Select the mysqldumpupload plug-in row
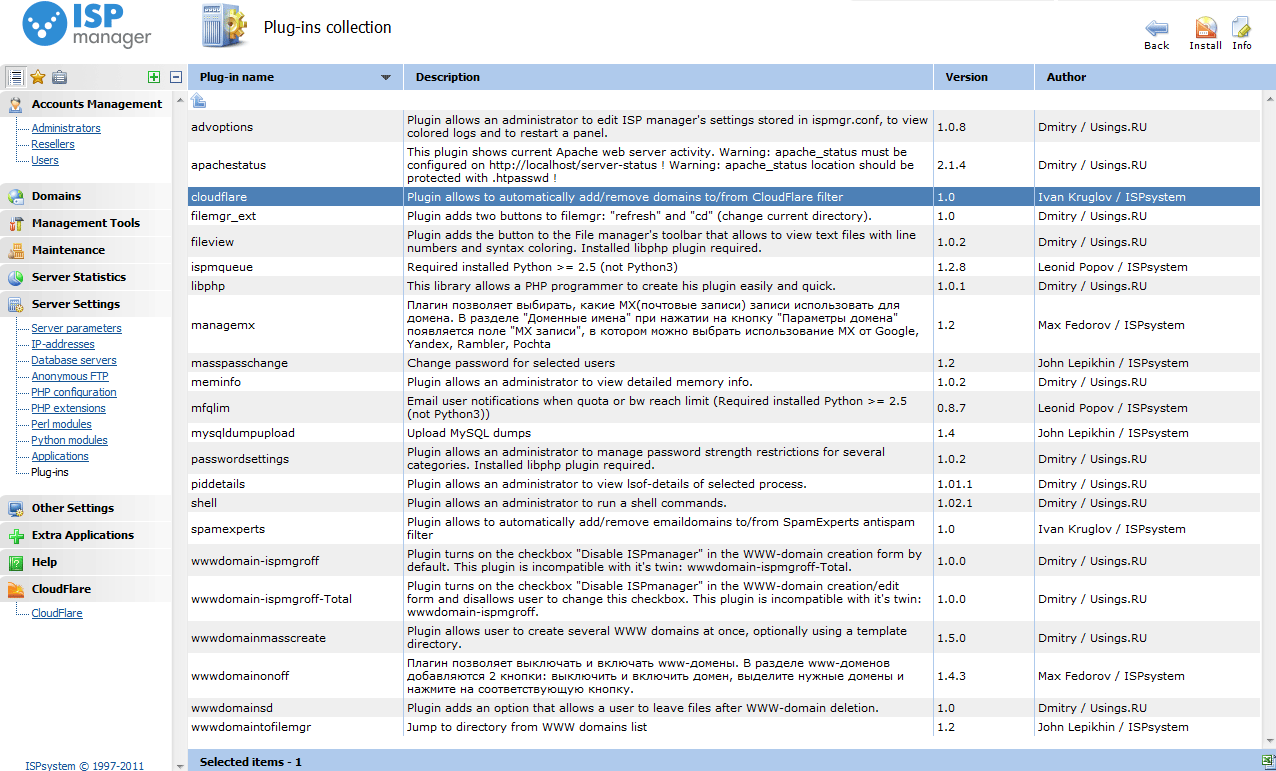Image resolution: width=1276 pixels, height=771 pixels. [242, 433]
